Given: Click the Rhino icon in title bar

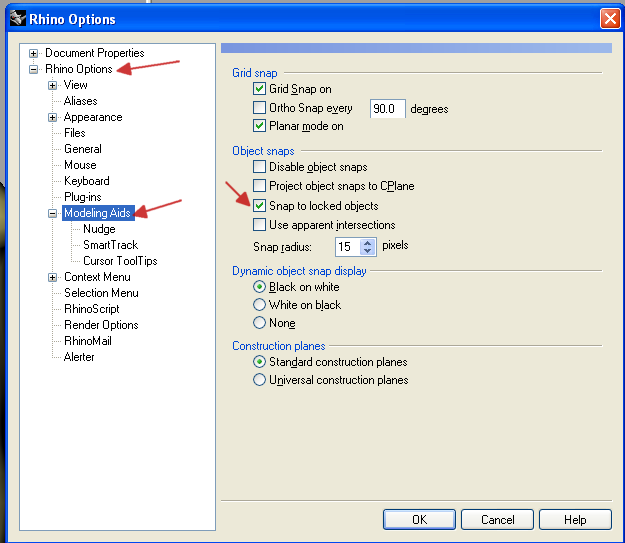Looking at the screenshot, I should 18,18.
